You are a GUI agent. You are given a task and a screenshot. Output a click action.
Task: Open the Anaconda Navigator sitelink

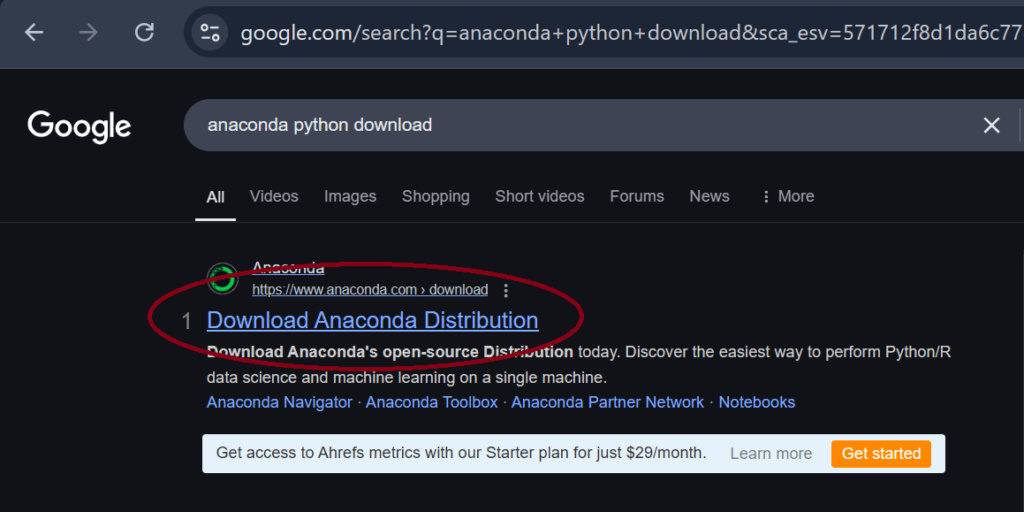pyautogui.click(x=280, y=402)
